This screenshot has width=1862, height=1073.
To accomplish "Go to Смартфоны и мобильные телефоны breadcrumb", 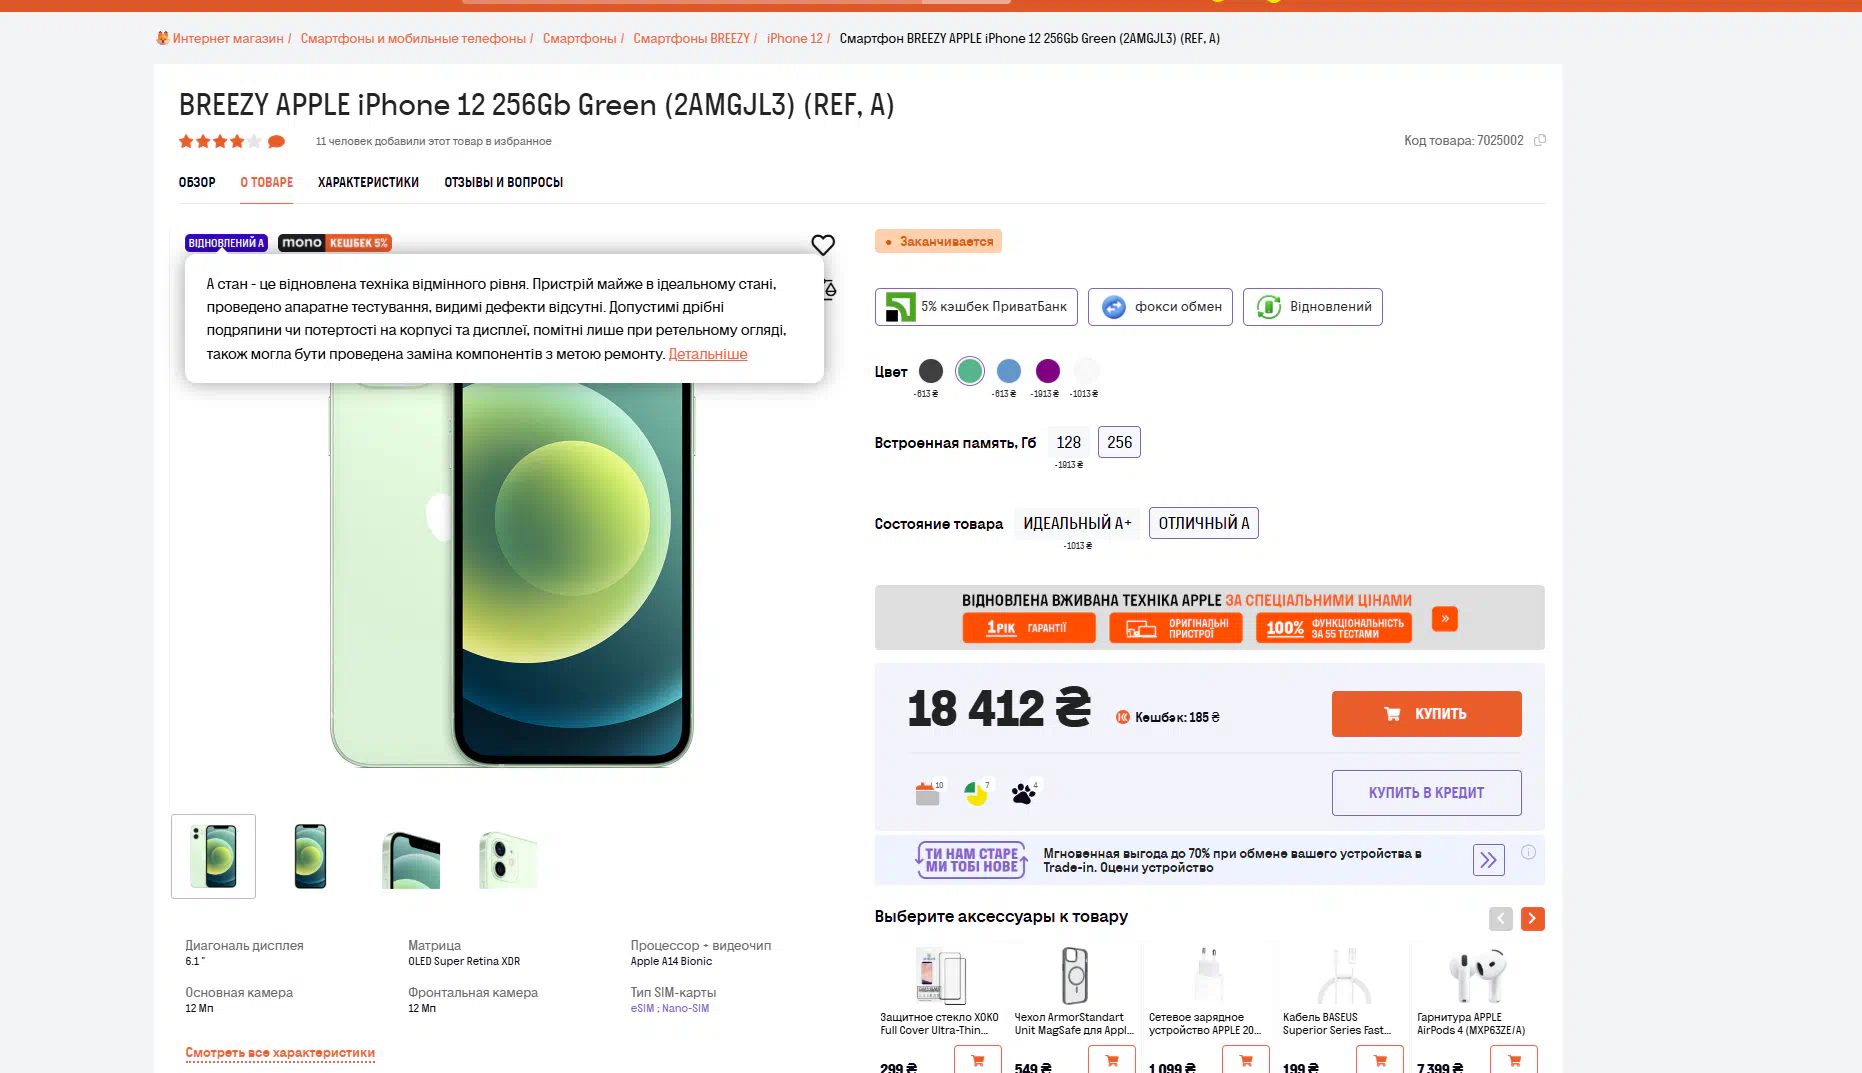I will [413, 38].
